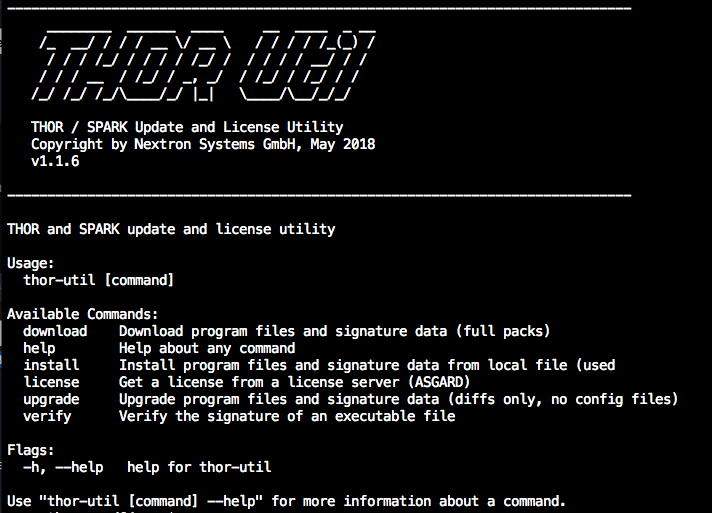Click the 'Usage:' heading
Viewport: 712px width, 513px height.
click(x=31, y=263)
